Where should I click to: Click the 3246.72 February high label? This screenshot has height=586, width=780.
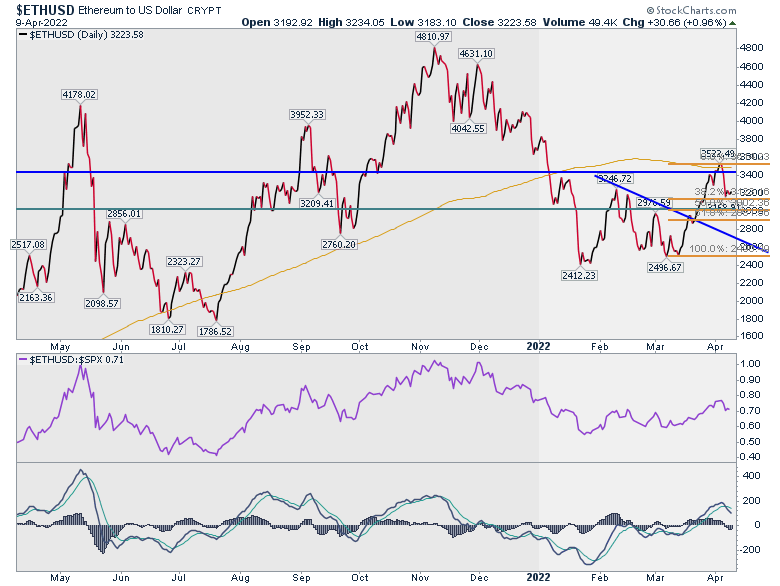click(615, 178)
